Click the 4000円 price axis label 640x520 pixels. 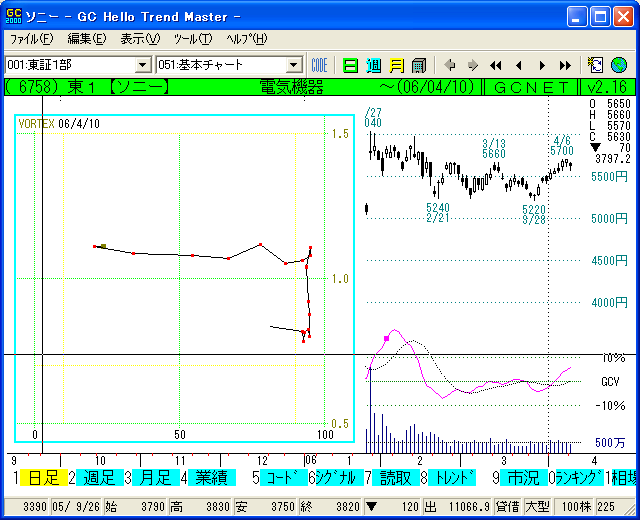[609, 302]
